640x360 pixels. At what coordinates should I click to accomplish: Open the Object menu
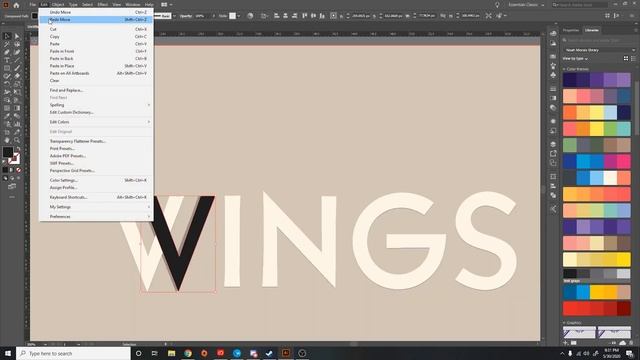(x=58, y=4)
